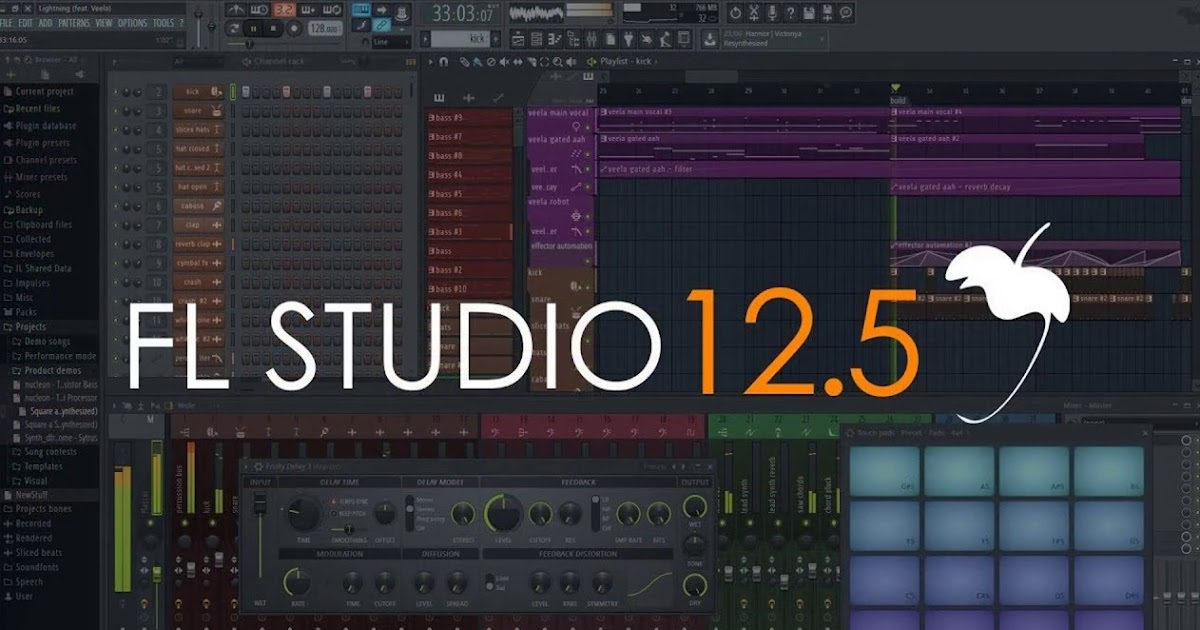Screen dimensions: 1200x630
Task: Select the zoom magnifier tool in playlist
Action: (557, 62)
